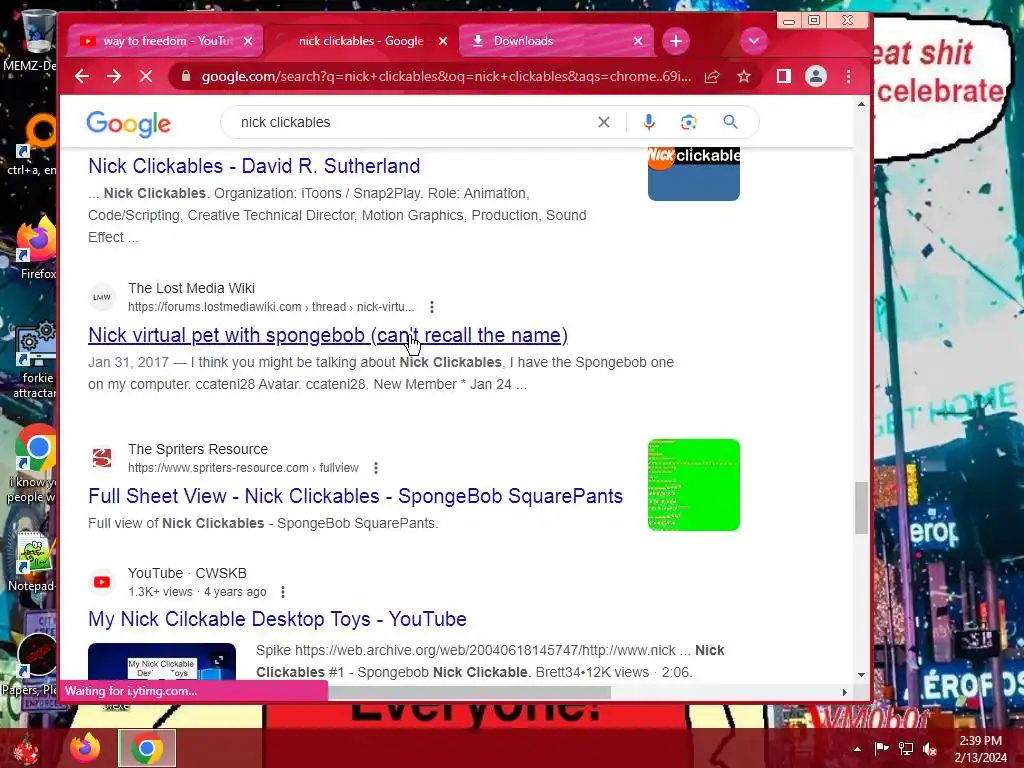Go forward with the Chrome forward arrow
Viewport: 1024px width, 768px height.
pyautogui.click(x=114, y=76)
